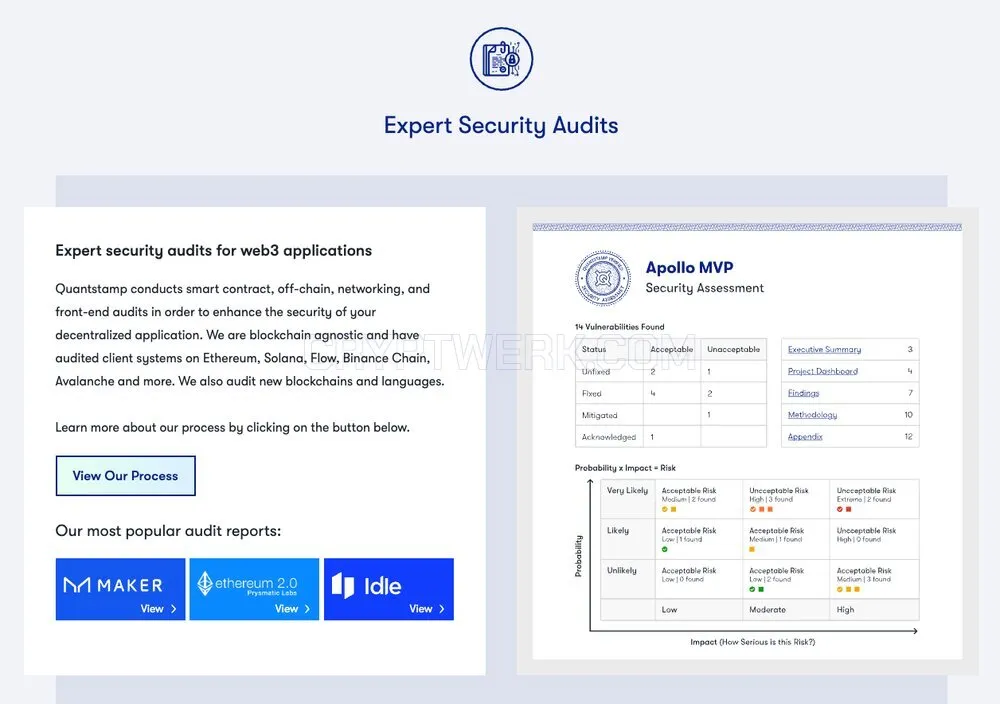The height and width of the screenshot is (704, 1000).
Task: Click 'Expert security audits for web3 applications' heading
Action: (x=214, y=251)
